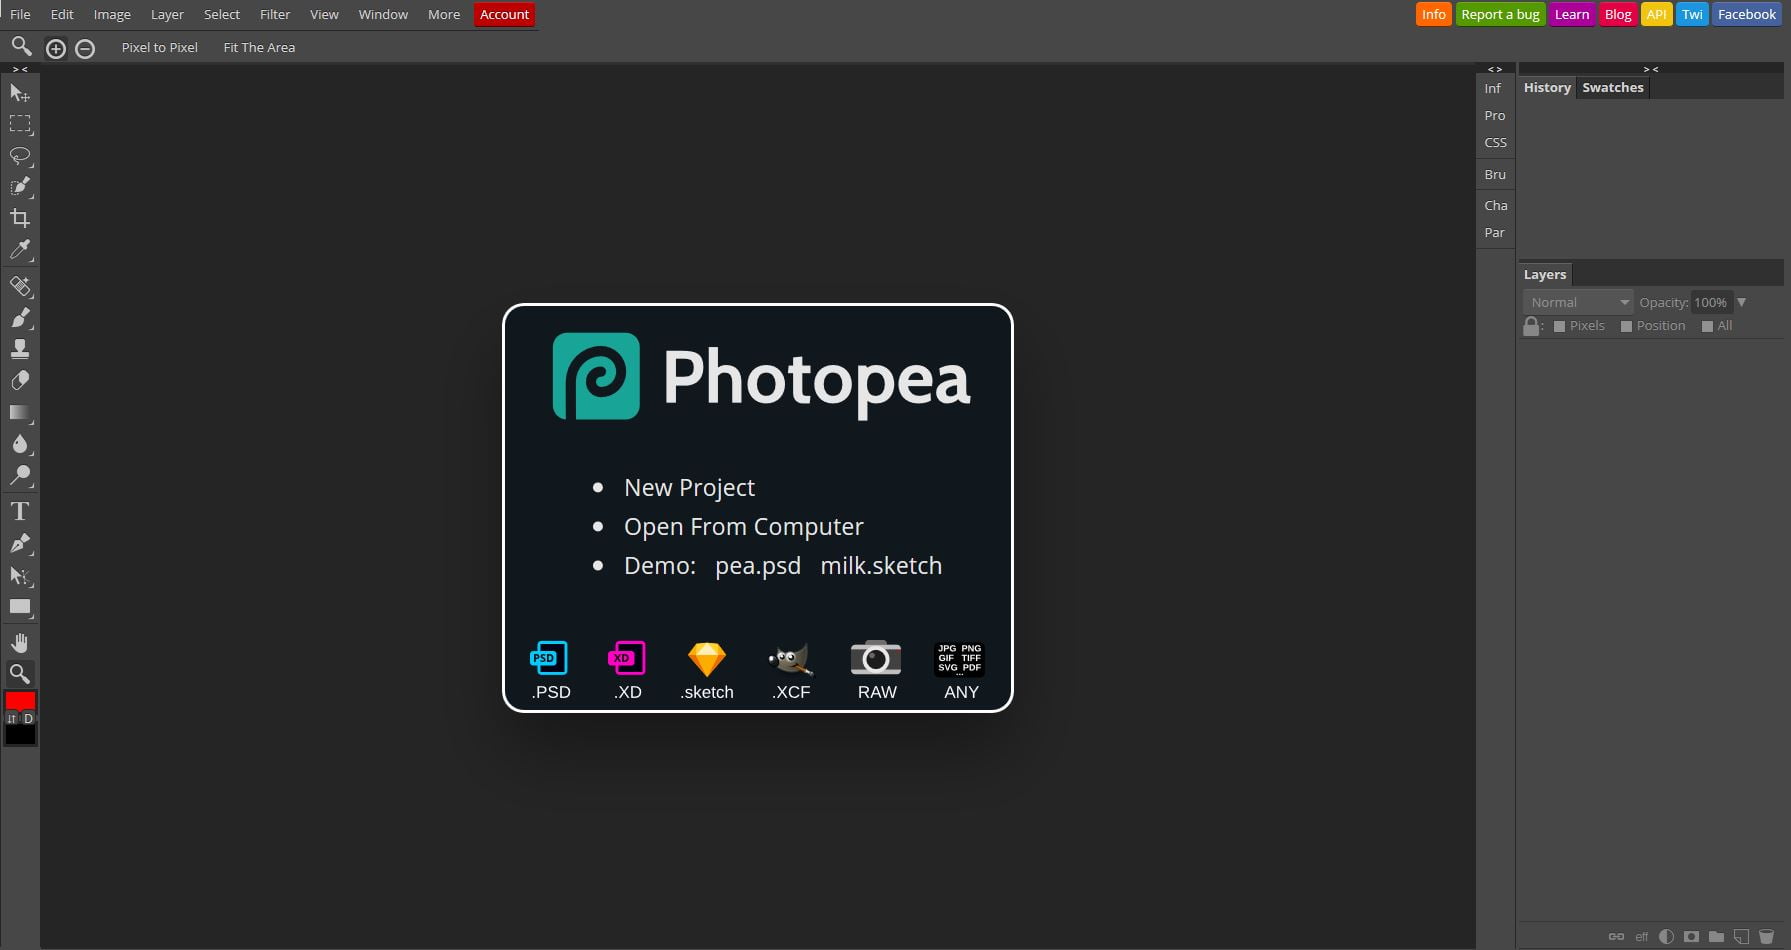Image resolution: width=1791 pixels, height=950 pixels.
Task: Start a New Project
Action: (x=689, y=487)
